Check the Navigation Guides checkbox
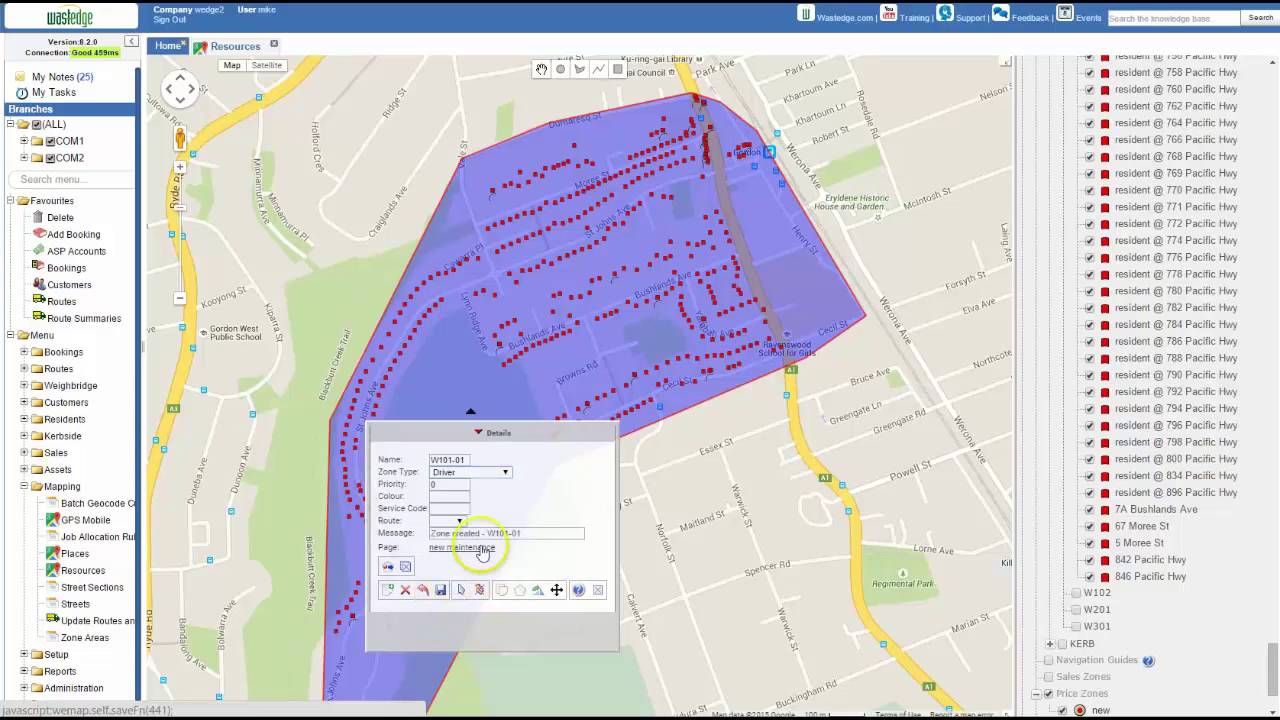The width and height of the screenshot is (1280, 720). [1048, 660]
